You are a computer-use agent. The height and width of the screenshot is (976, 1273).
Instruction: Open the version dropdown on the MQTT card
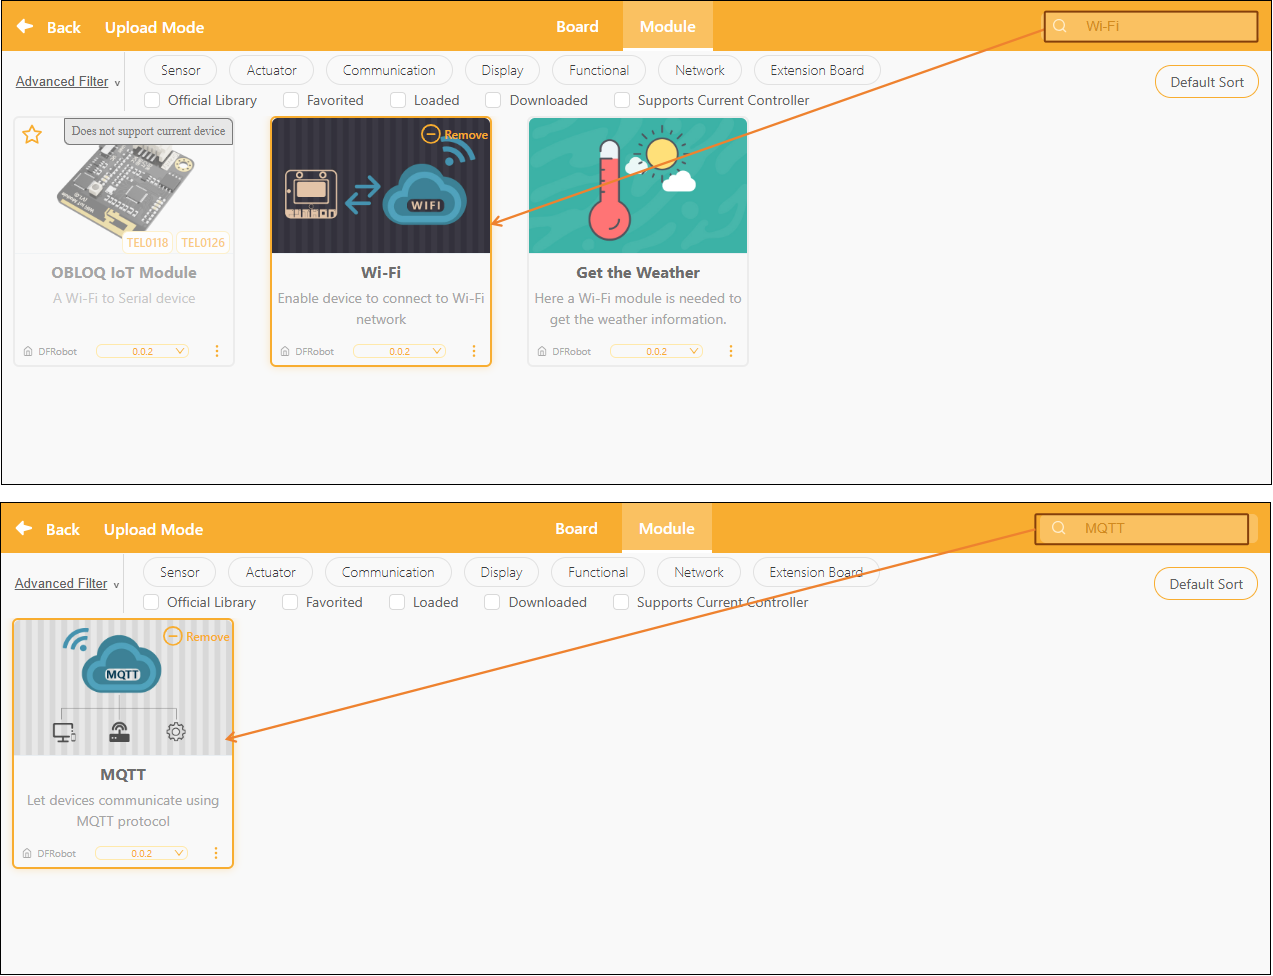[x=142, y=853]
